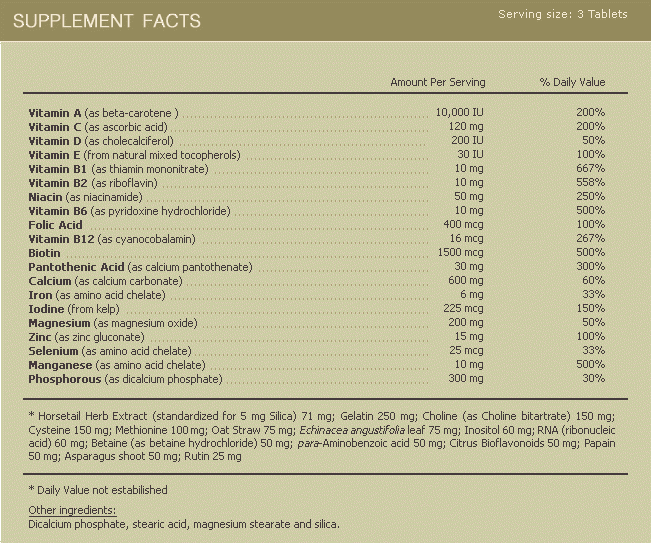Click the '400 mcg' amount value

[463, 225]
